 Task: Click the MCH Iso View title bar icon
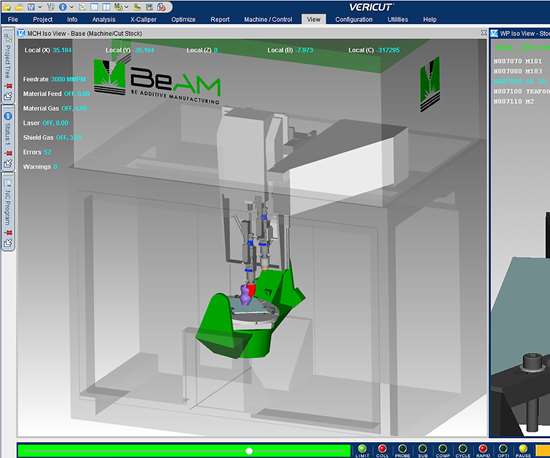[22, 33]
